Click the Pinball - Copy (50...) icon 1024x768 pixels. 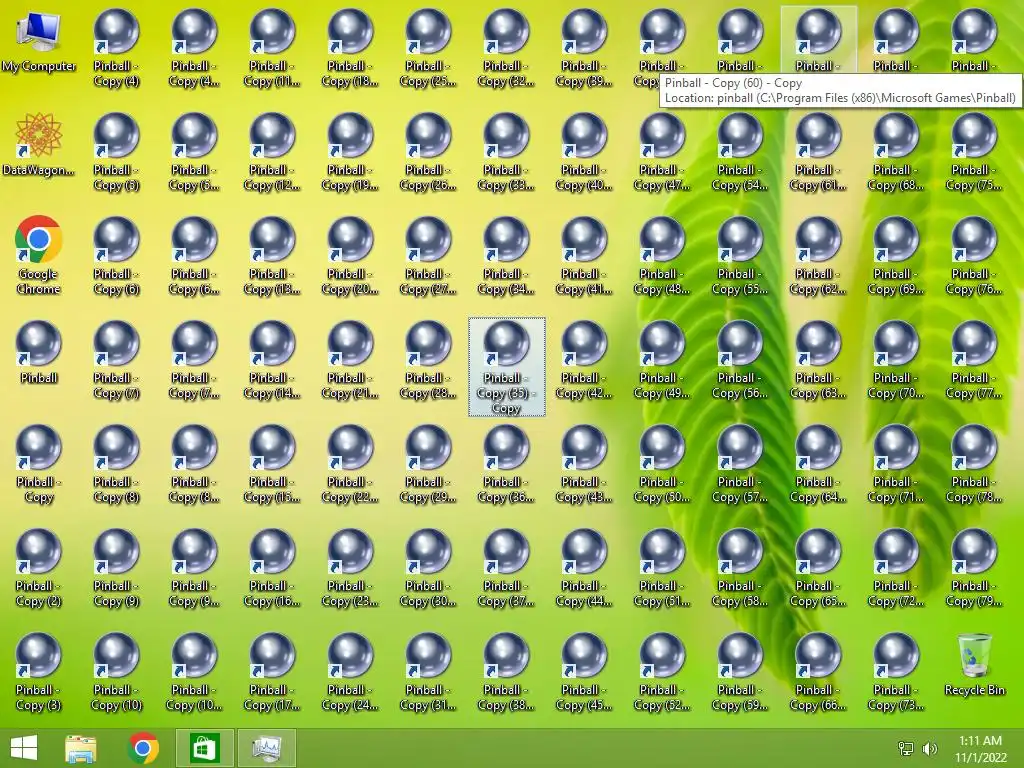(662, 464)
